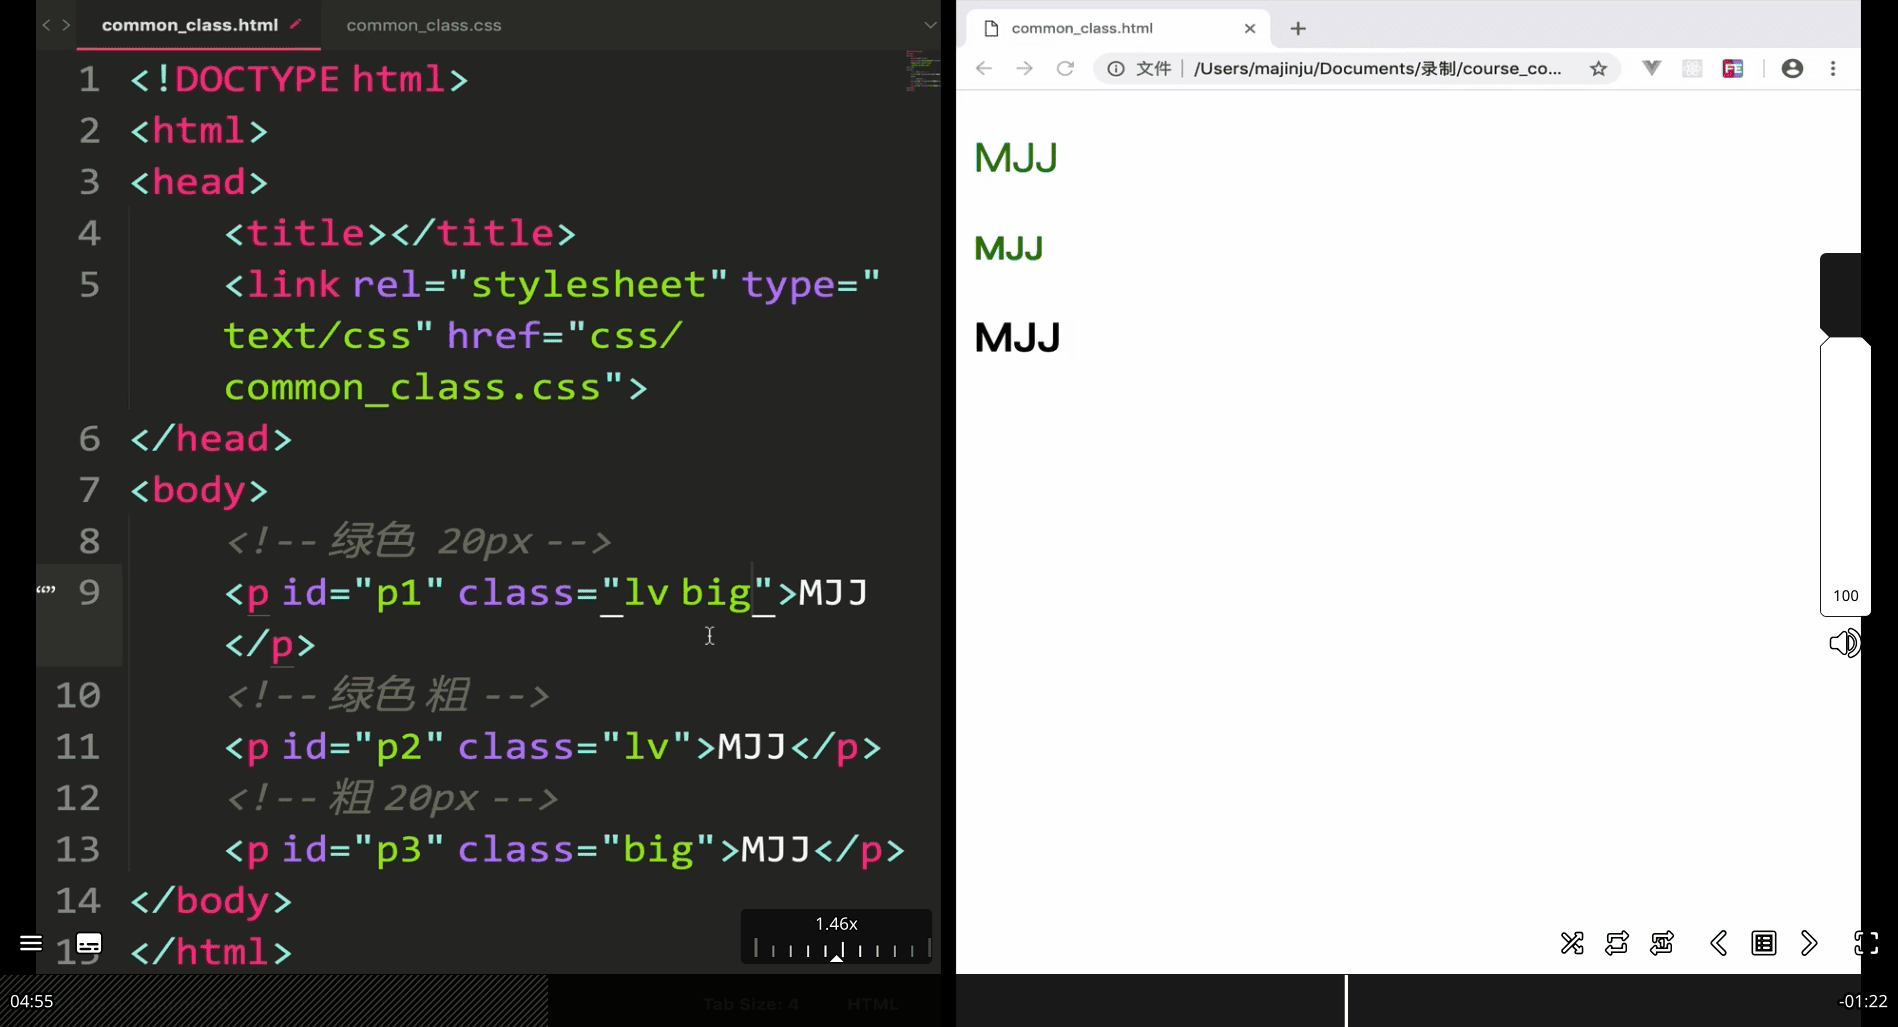Click editor previous-tab arrow

tap(46, 25)
